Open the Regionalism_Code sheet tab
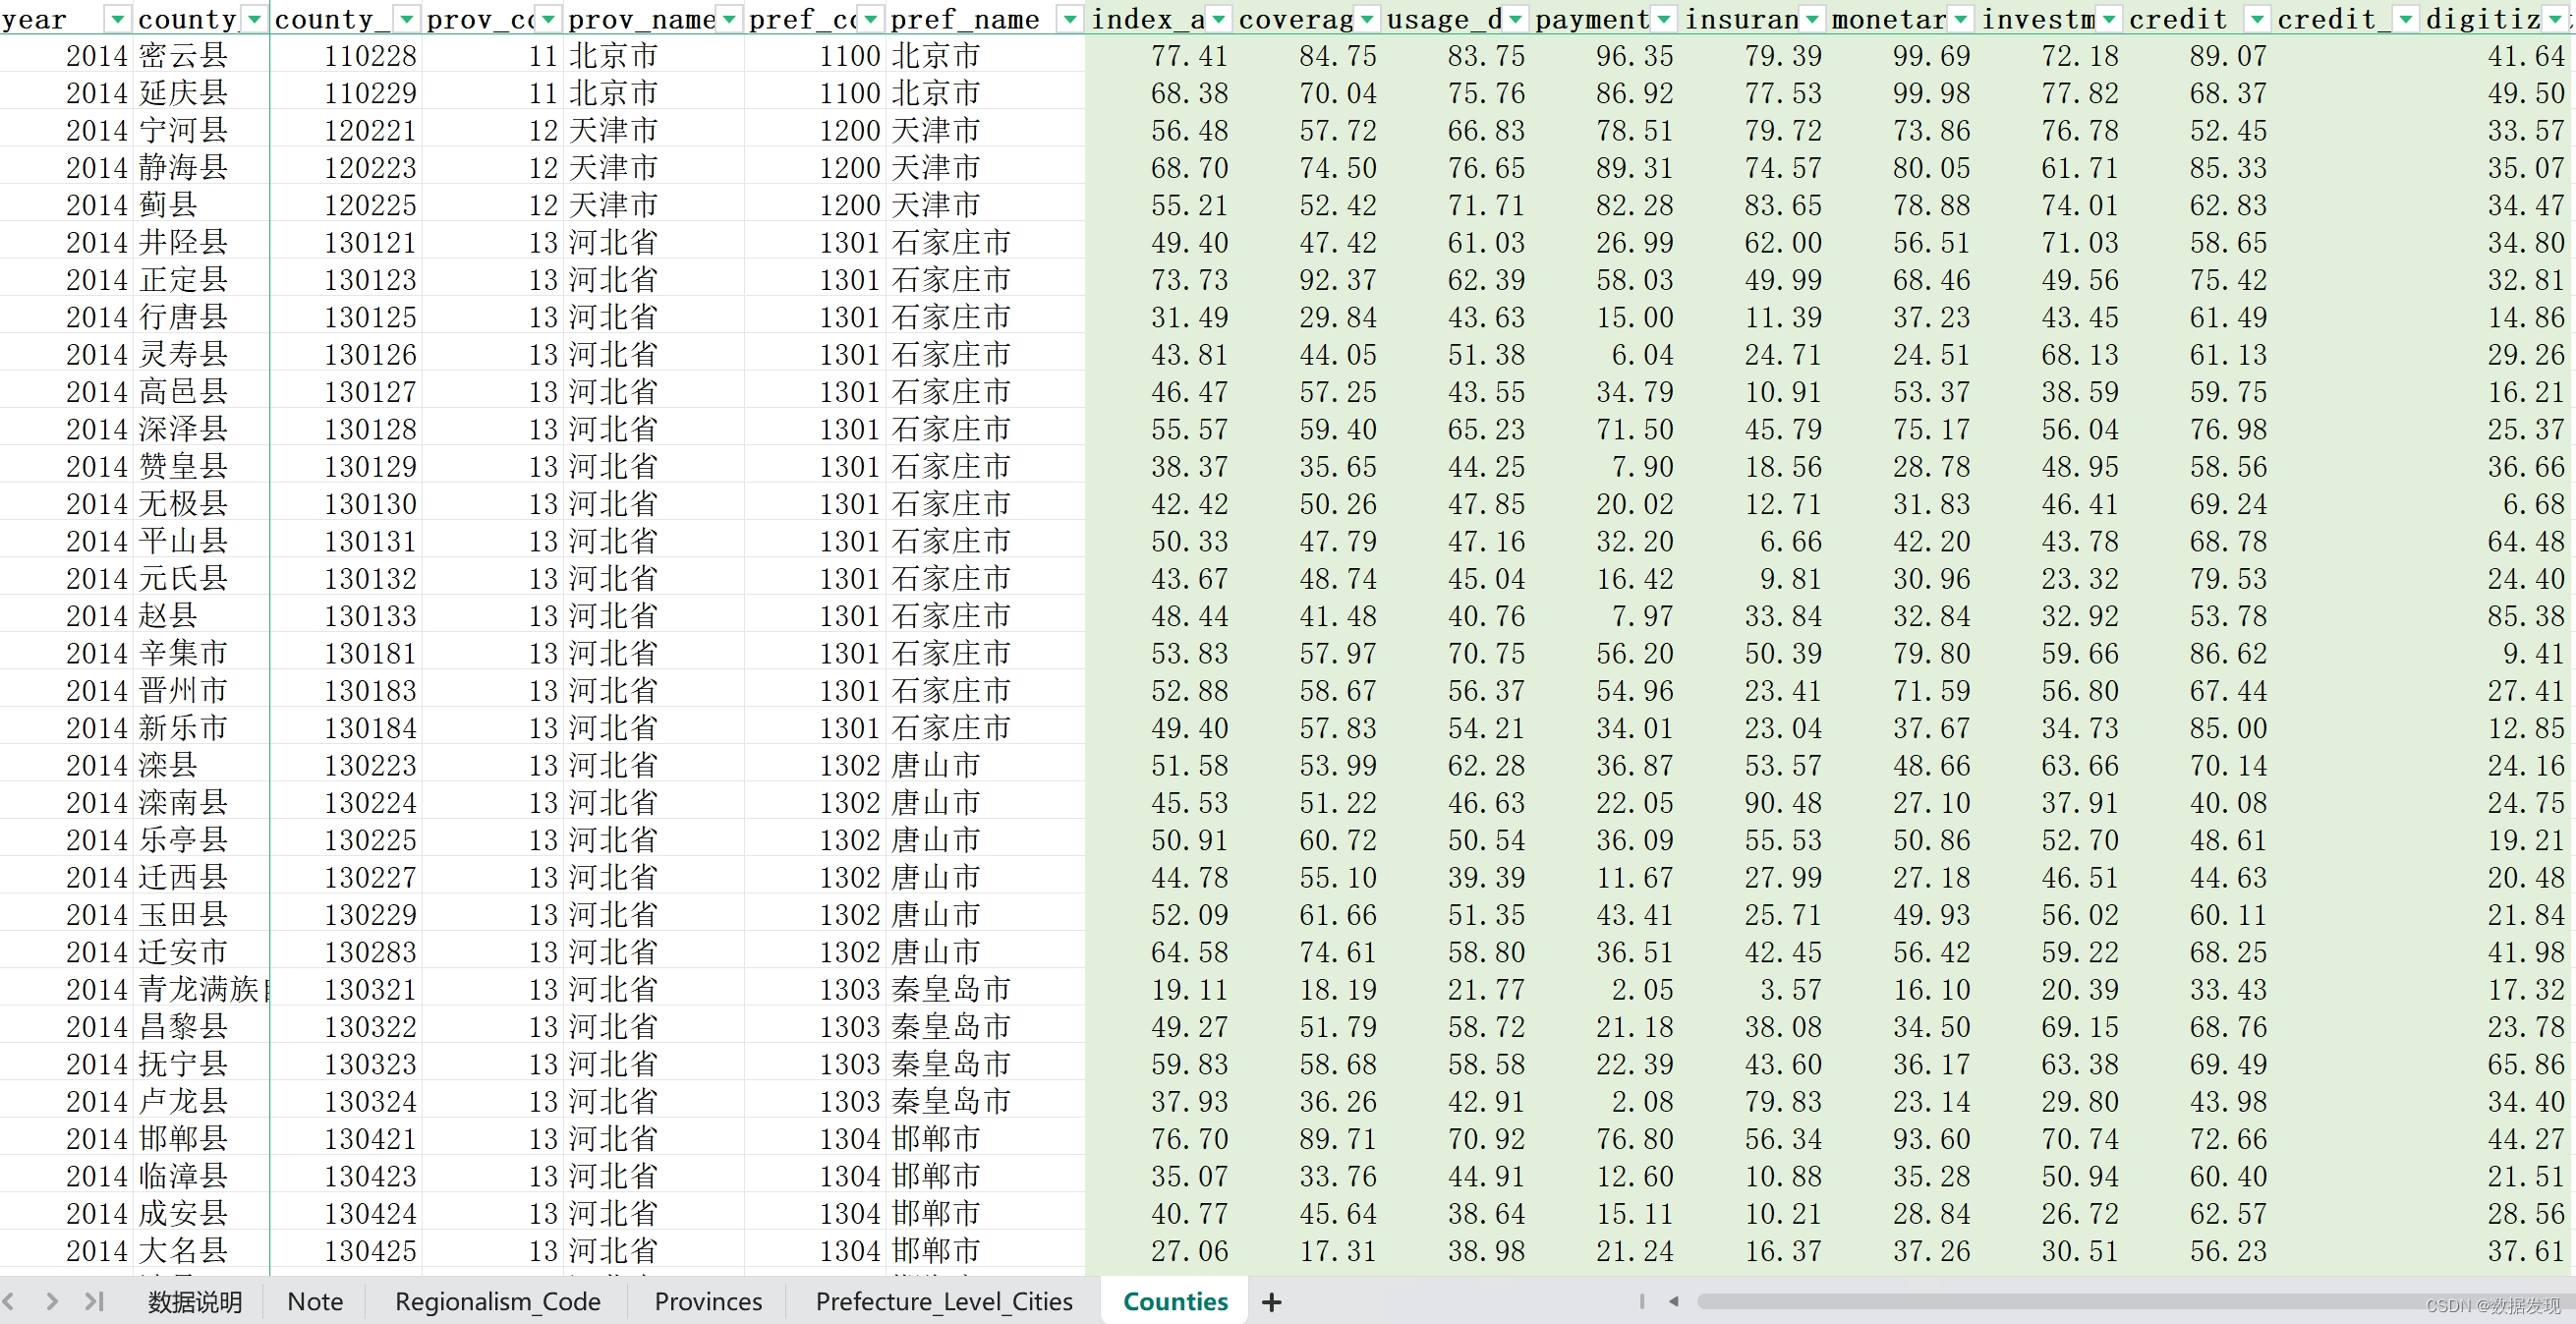The image size is (2576, 1324). [x=497, y=1302]
